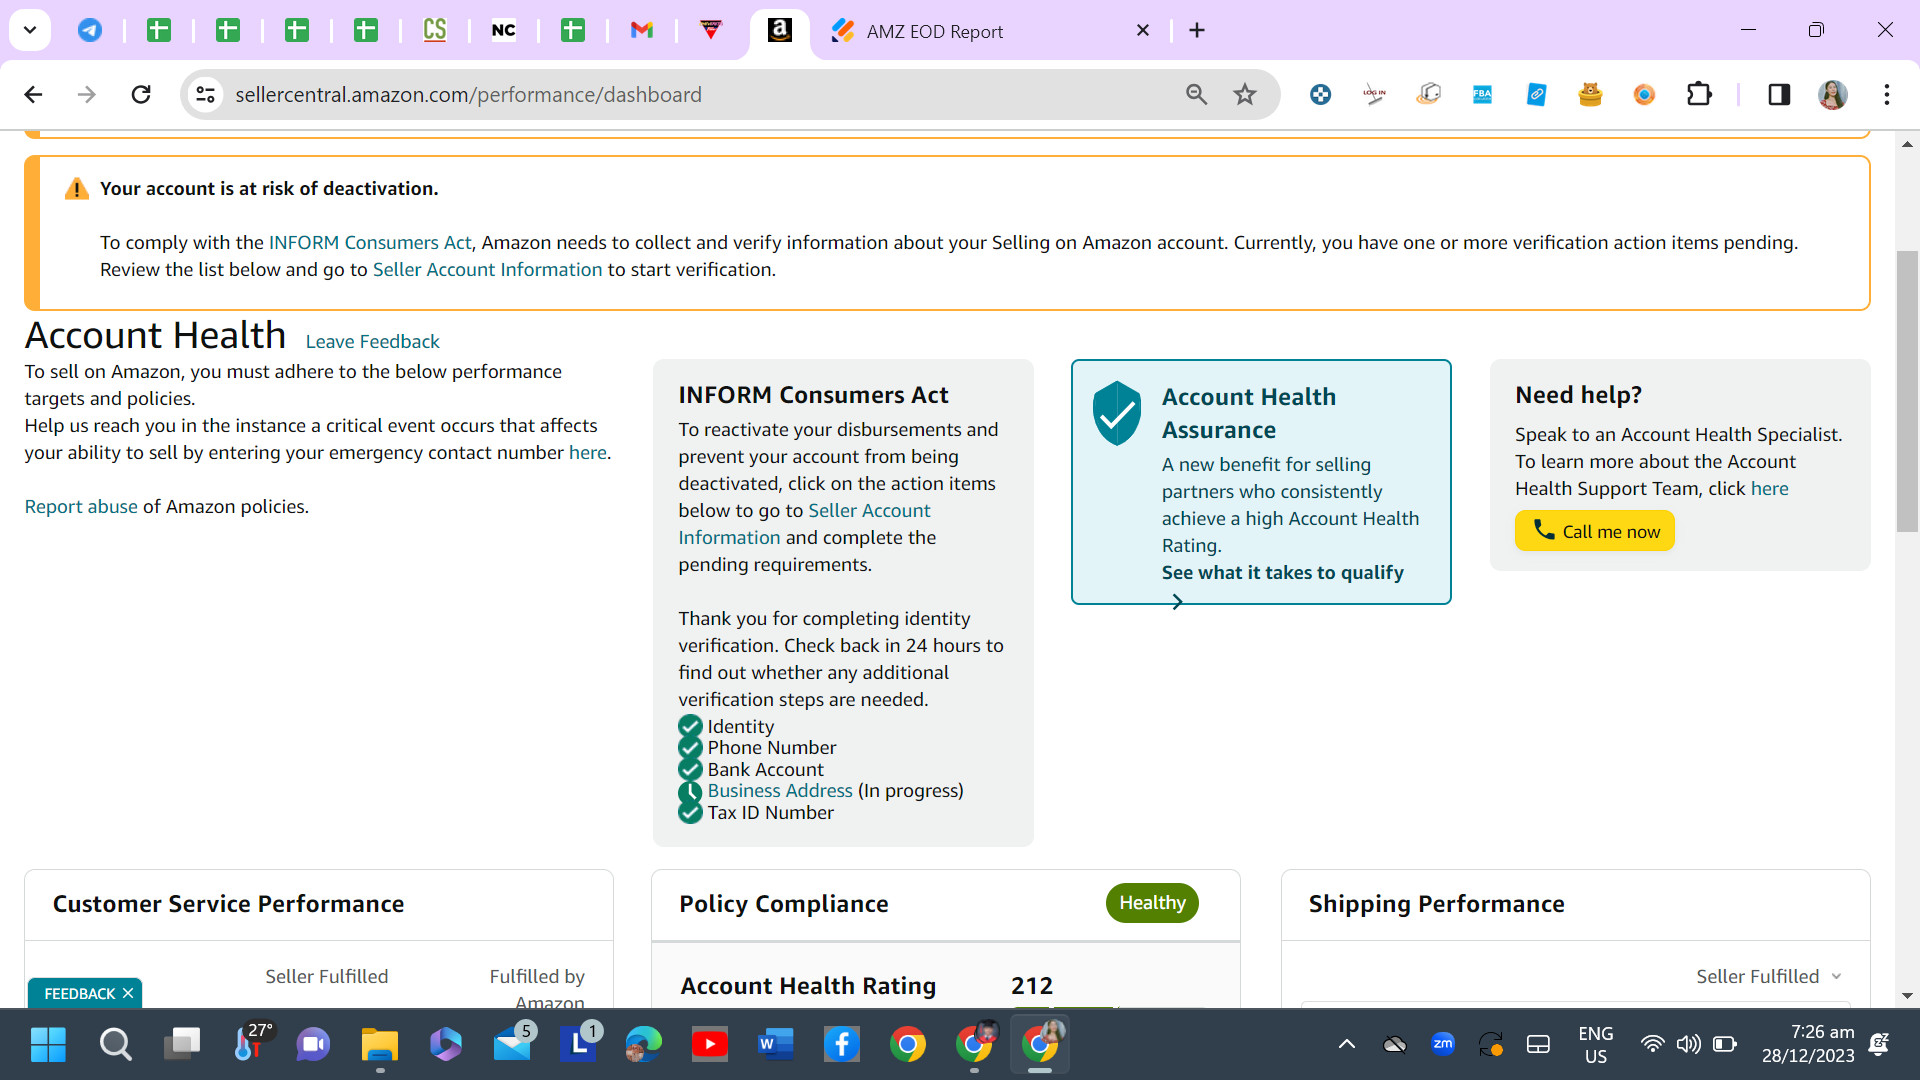1920x1080 pixels.
Task: Open the Chrome profile avatar
Action: tap(1833, 95)
